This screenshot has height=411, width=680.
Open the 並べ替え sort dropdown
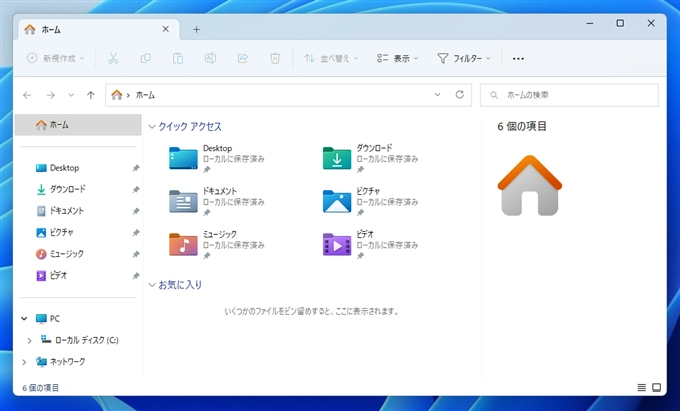[x=331, y=58]
